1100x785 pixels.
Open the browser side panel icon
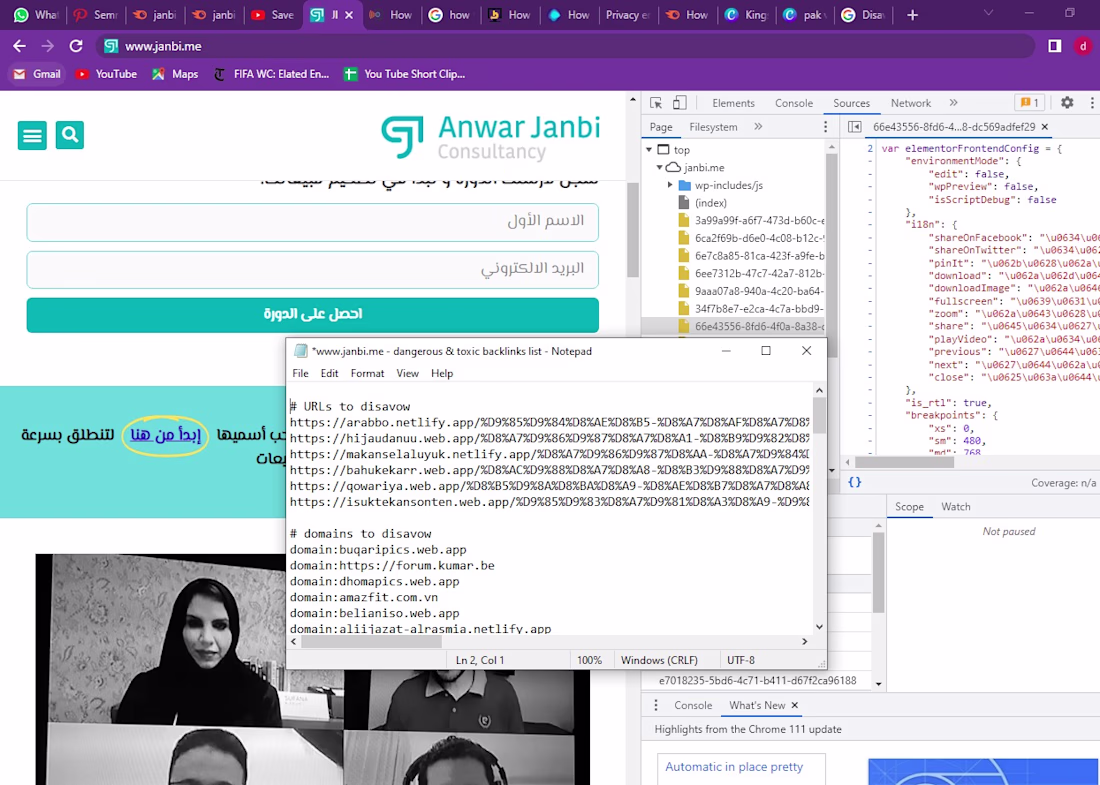click(1054, 46)
